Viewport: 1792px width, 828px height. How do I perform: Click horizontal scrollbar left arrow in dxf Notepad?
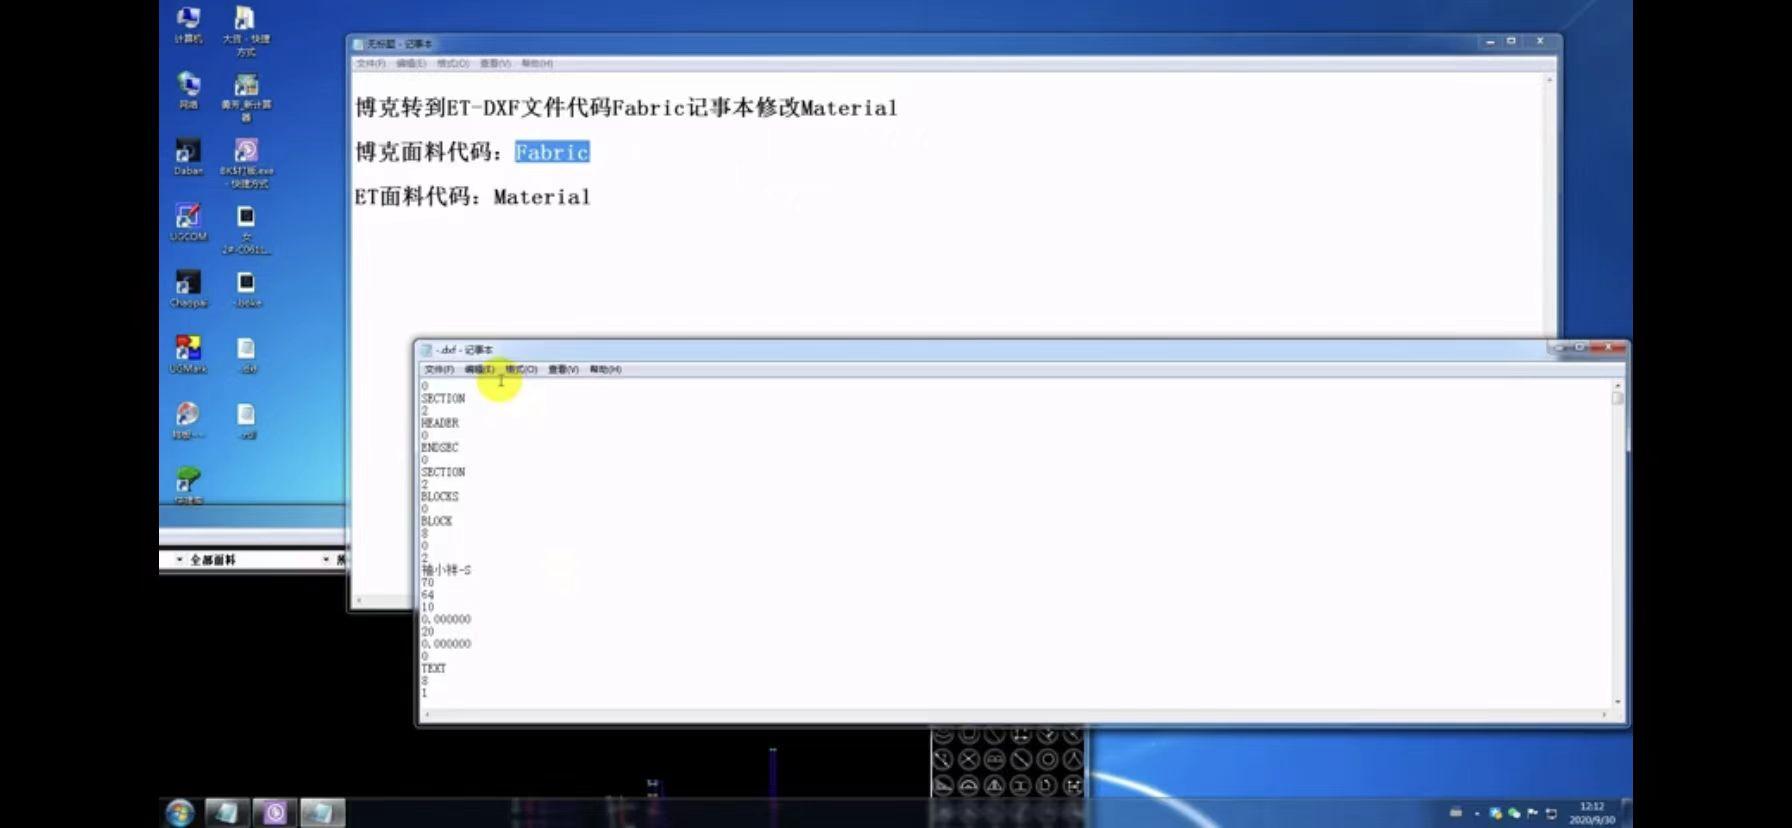pyautogui.click(x=427, y=715)
